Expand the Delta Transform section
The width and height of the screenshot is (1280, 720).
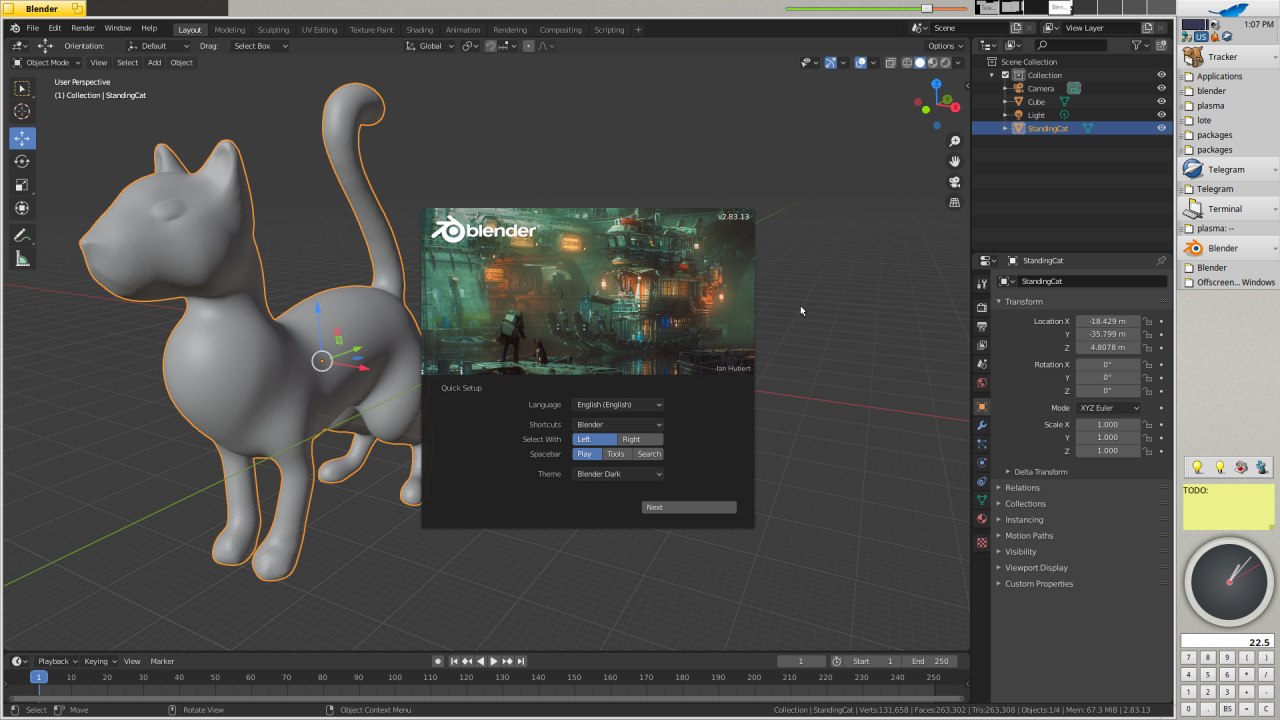(1040, 472)
